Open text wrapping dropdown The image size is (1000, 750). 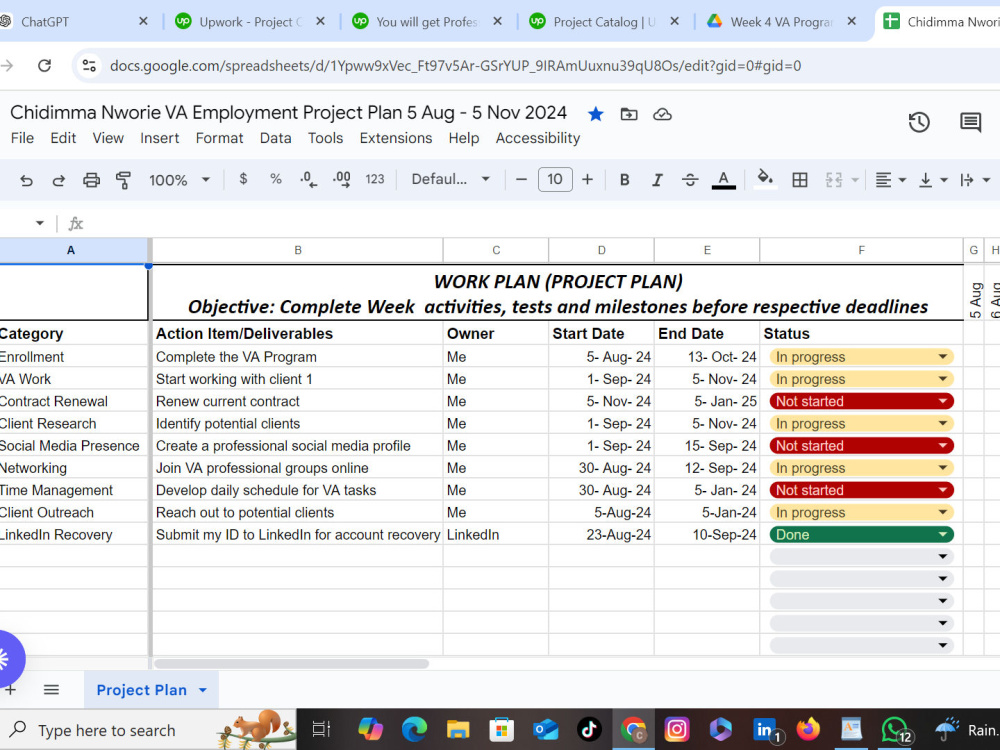click(974, 180)
